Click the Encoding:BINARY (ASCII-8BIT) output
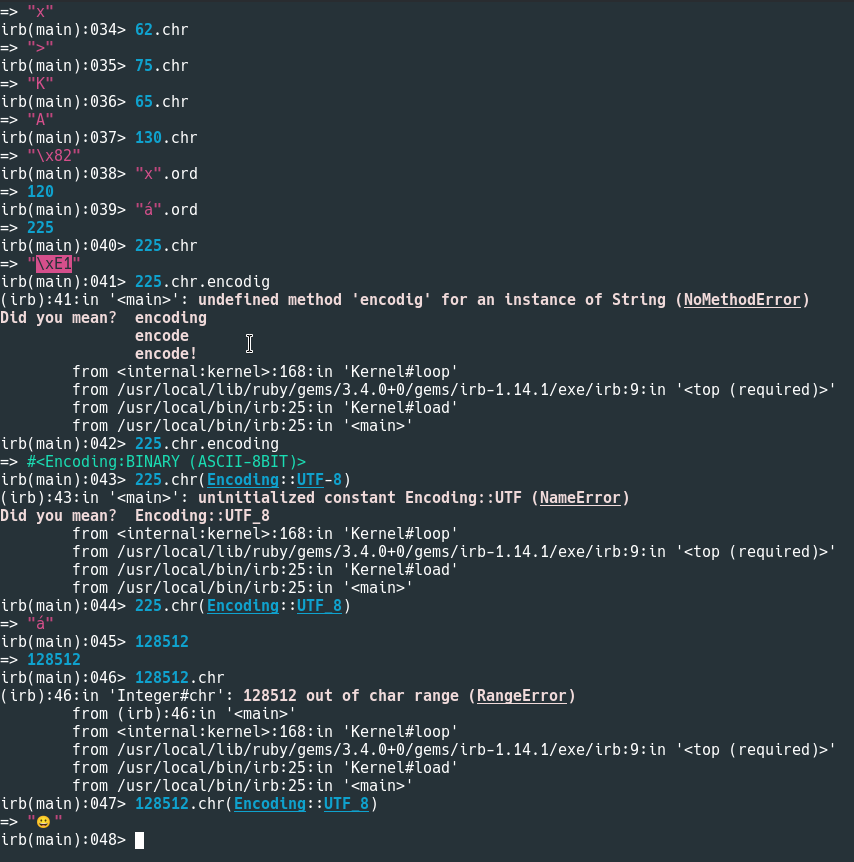 (x=166, y=462)
